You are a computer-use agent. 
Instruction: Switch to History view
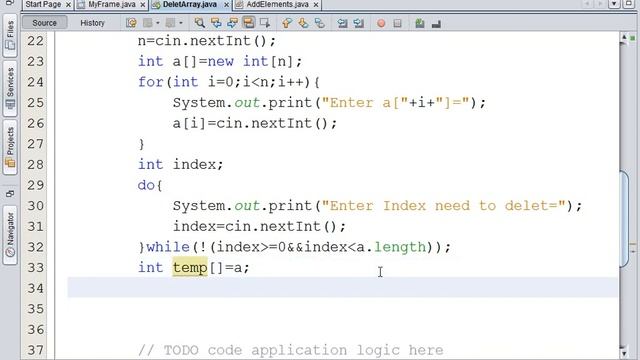(x=92, y=23)
